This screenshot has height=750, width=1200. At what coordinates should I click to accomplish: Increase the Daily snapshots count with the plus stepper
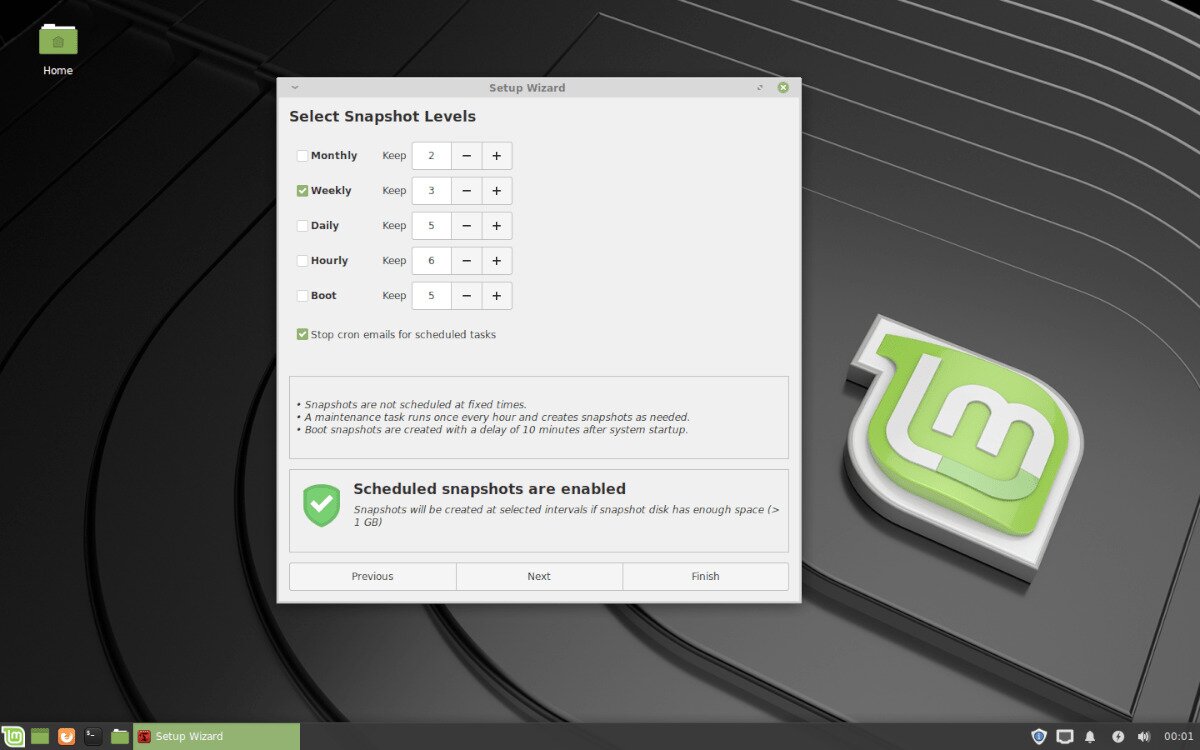point(496,225)
